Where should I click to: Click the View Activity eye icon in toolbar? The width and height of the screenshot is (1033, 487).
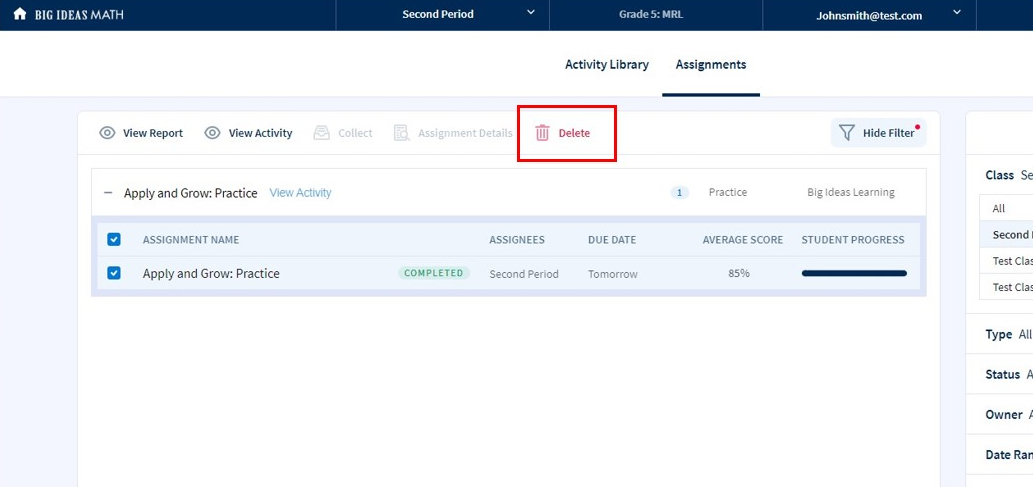pyautogui.click(x=212, y=133)
